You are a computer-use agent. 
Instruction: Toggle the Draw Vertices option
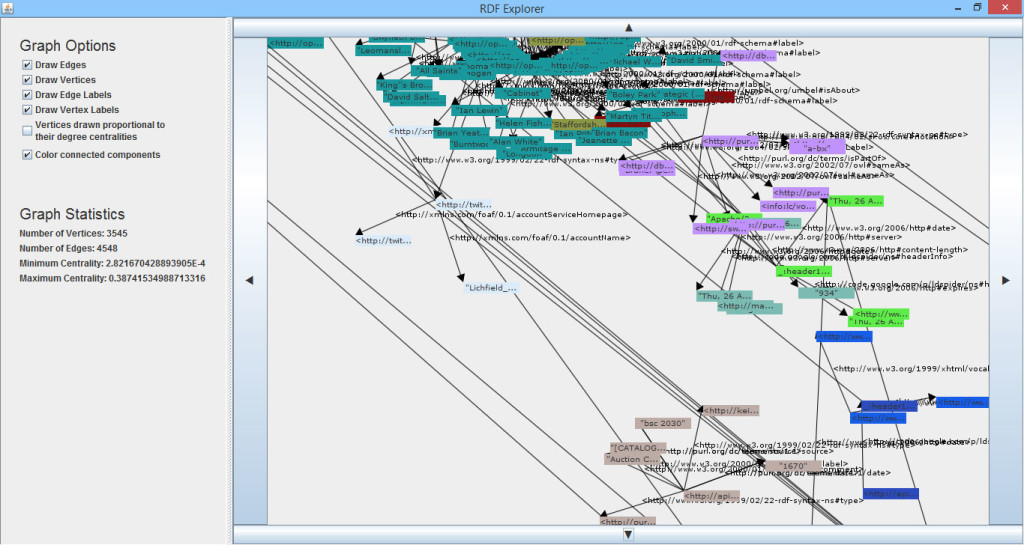(x=28, y=81)
